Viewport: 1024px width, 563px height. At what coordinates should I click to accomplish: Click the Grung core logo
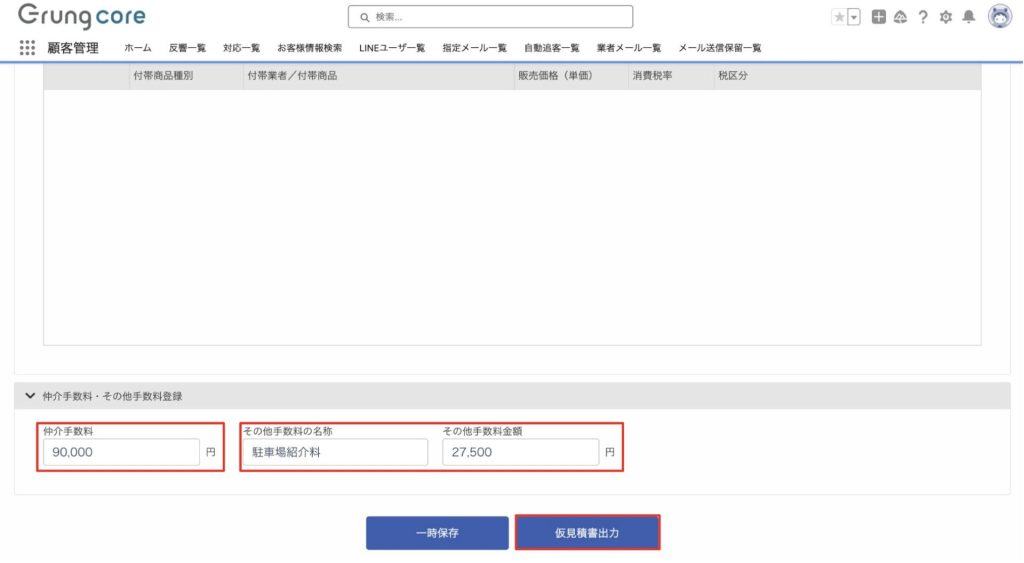81,17
